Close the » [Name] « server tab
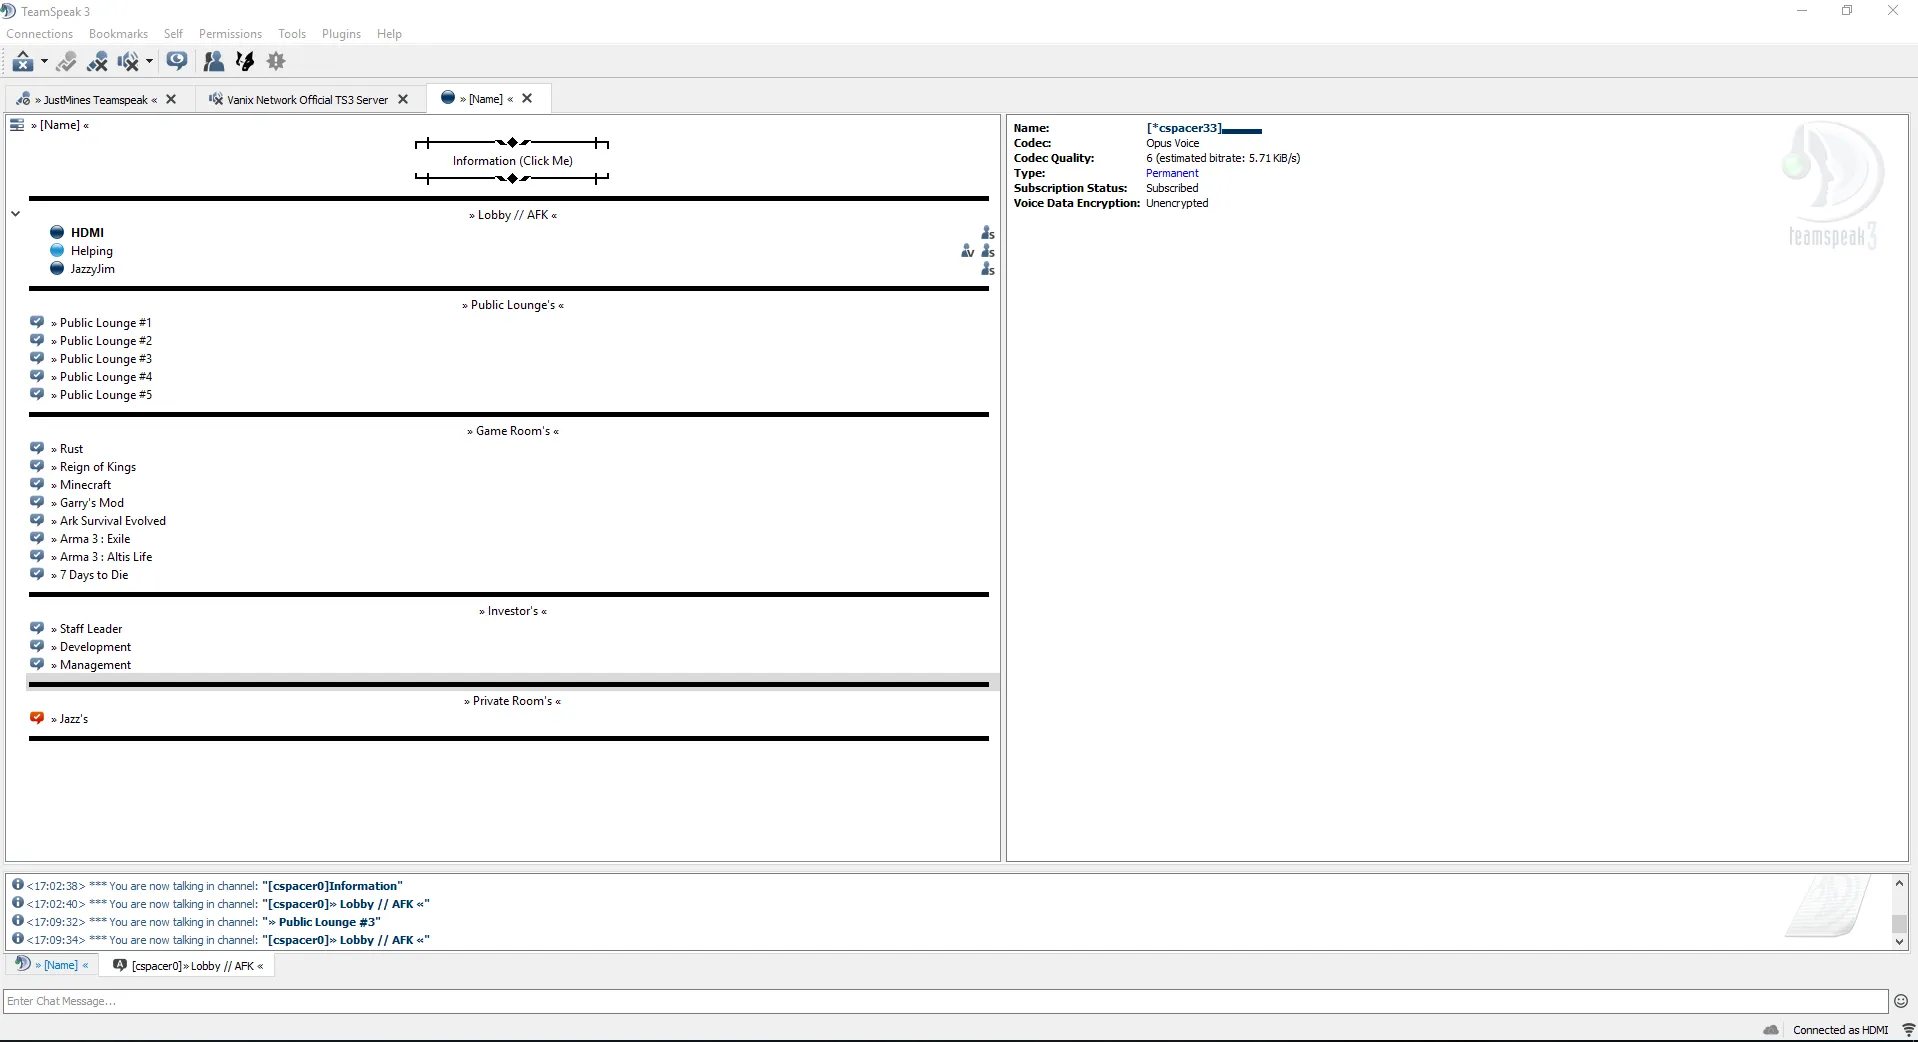1918x1042 pixels. (x=527, y=99)
